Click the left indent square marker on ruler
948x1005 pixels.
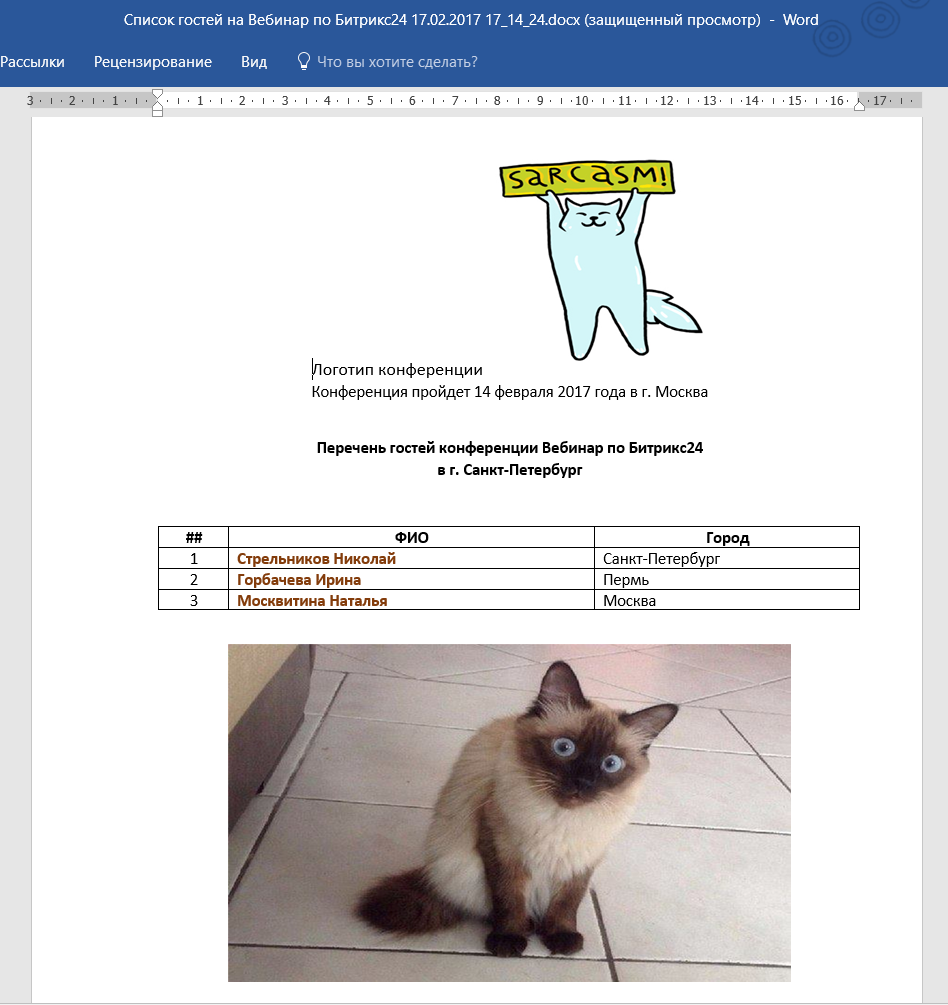(x=157, y=112)
